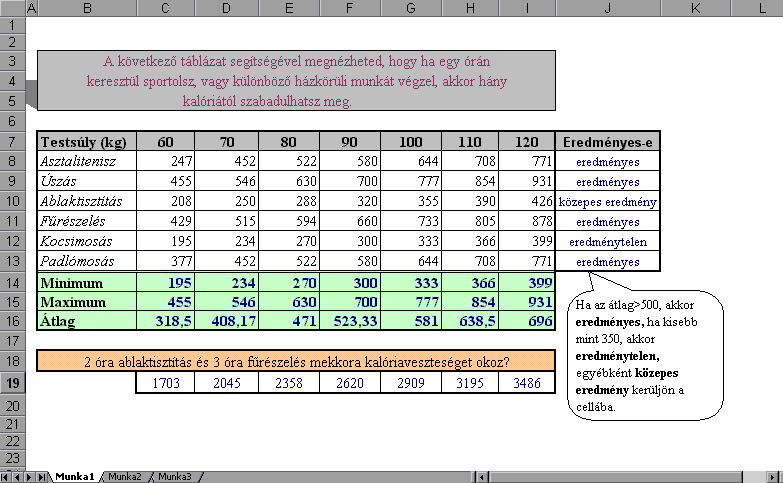Select the 'Úszás' cell
This screenshot has width=783, height=483.
(x=87, y=181)
